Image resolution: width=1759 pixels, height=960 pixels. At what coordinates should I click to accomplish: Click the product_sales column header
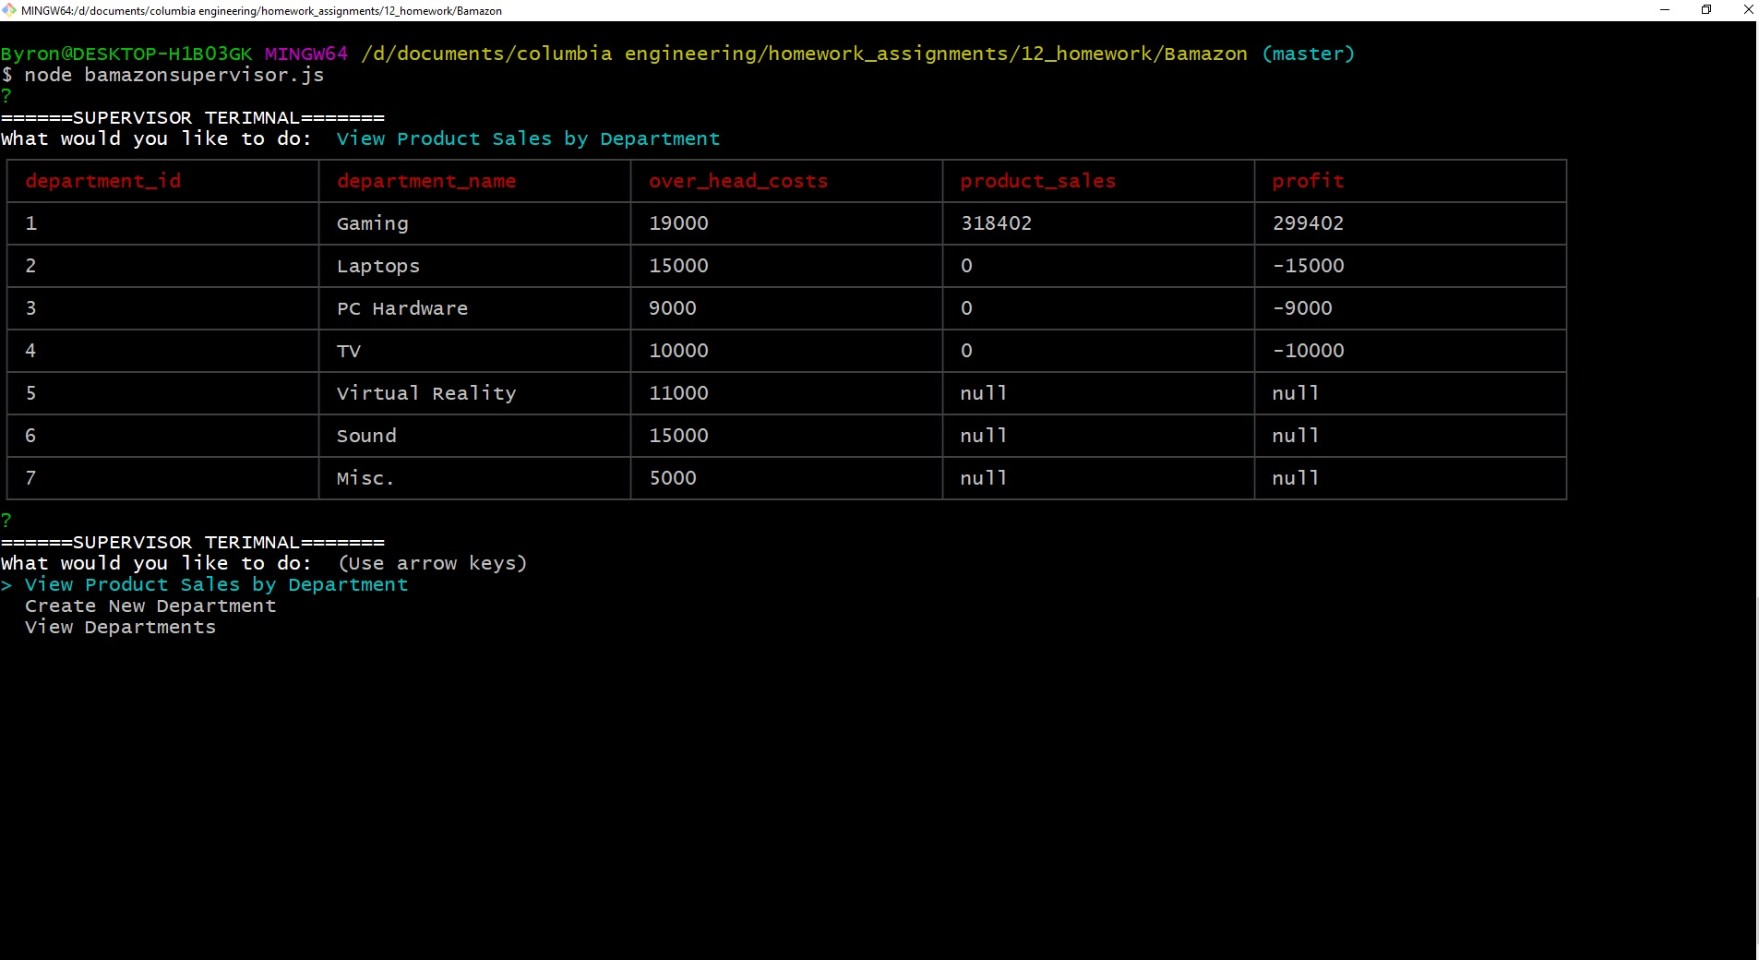[1037, 181]
